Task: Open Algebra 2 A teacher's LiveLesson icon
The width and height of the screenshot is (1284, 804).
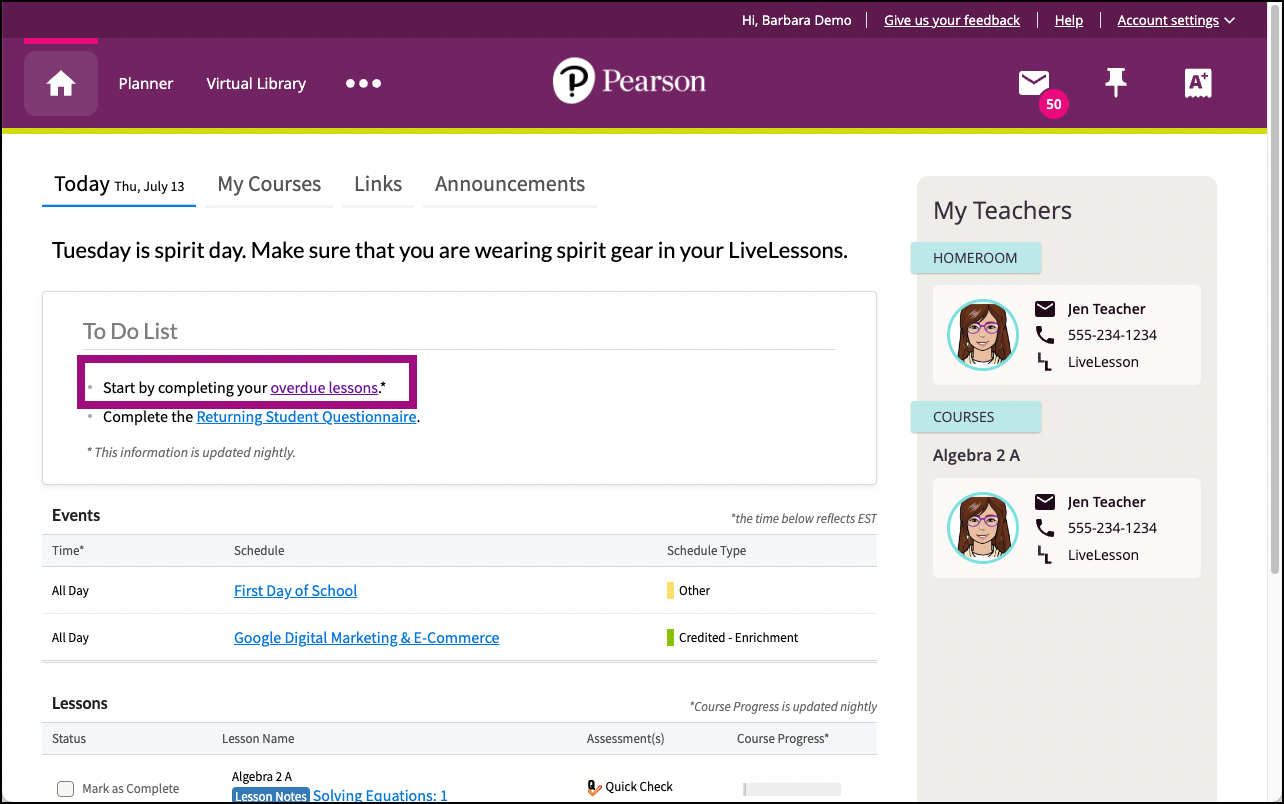Action: coord(1045,555)
